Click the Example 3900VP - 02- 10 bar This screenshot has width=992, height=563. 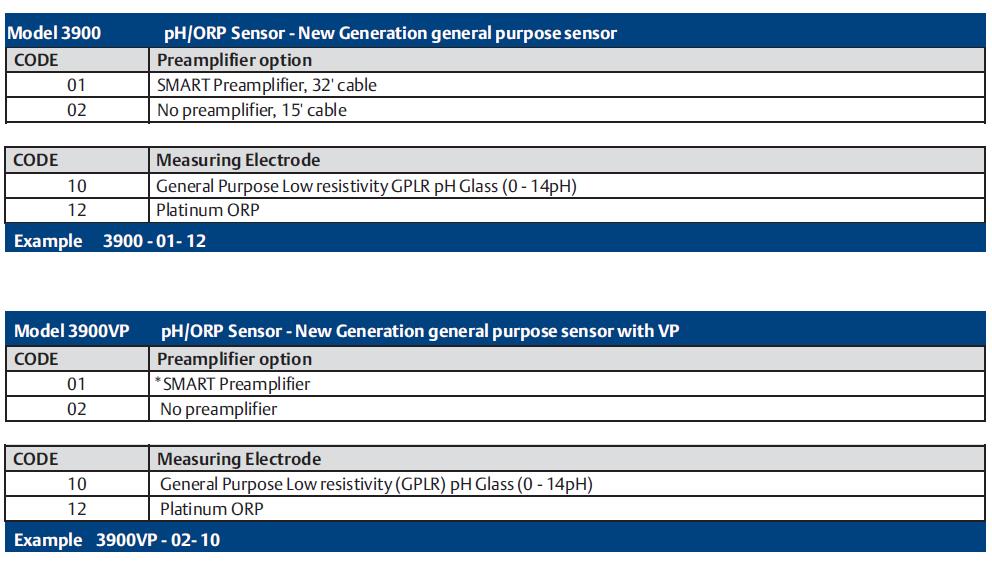(x=495, y=538)
